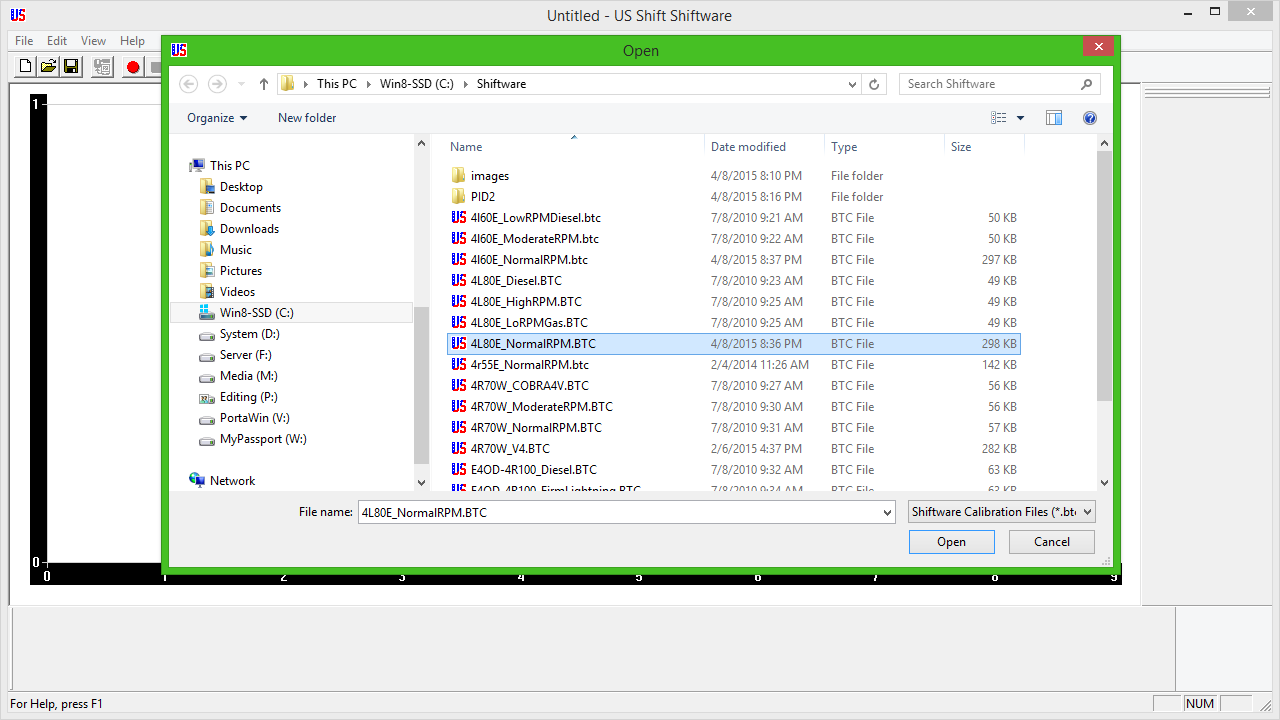Viewport: 1280px width, 720px height.
Task: Click the Open button
Action: point(951,542)
